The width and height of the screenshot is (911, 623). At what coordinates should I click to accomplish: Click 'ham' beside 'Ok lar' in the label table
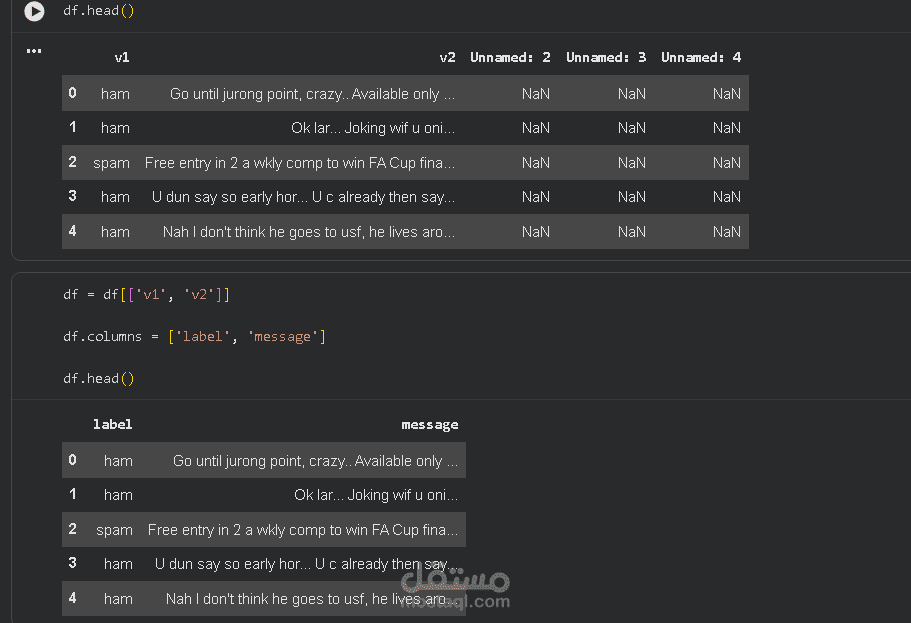click(118, 495)
